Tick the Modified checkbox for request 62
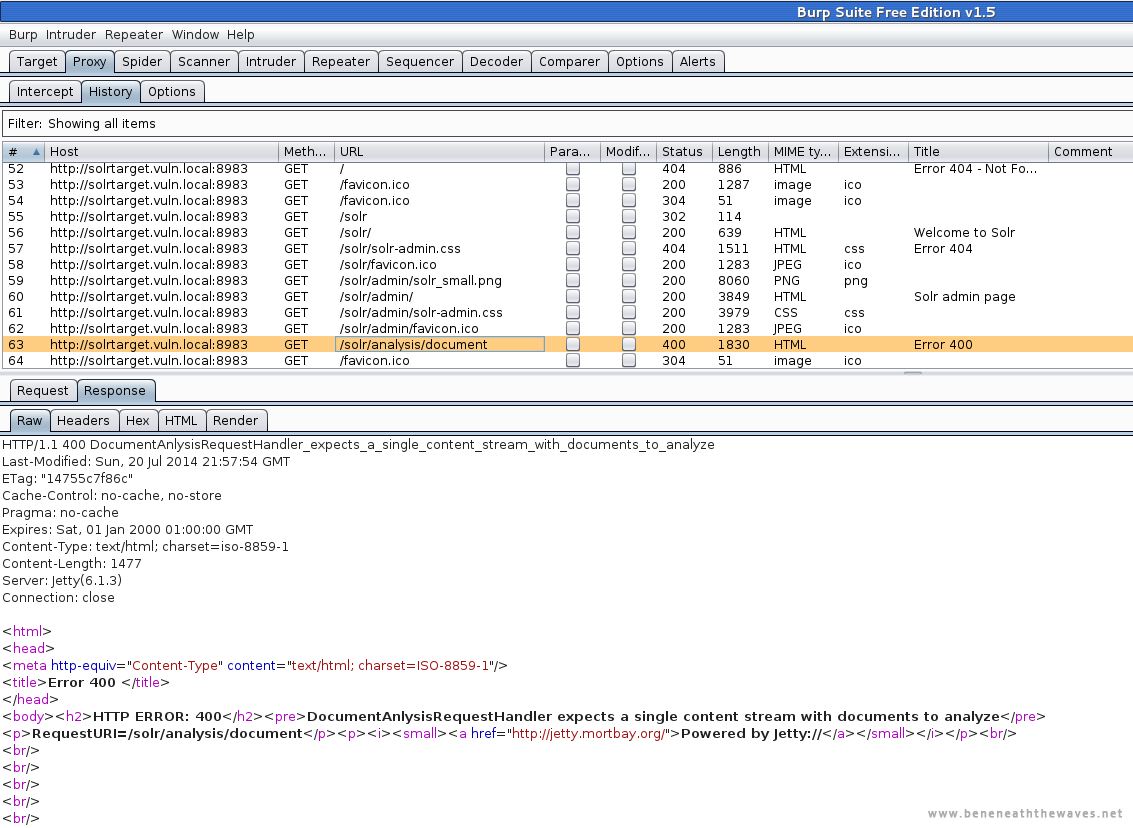 (629, 328)
